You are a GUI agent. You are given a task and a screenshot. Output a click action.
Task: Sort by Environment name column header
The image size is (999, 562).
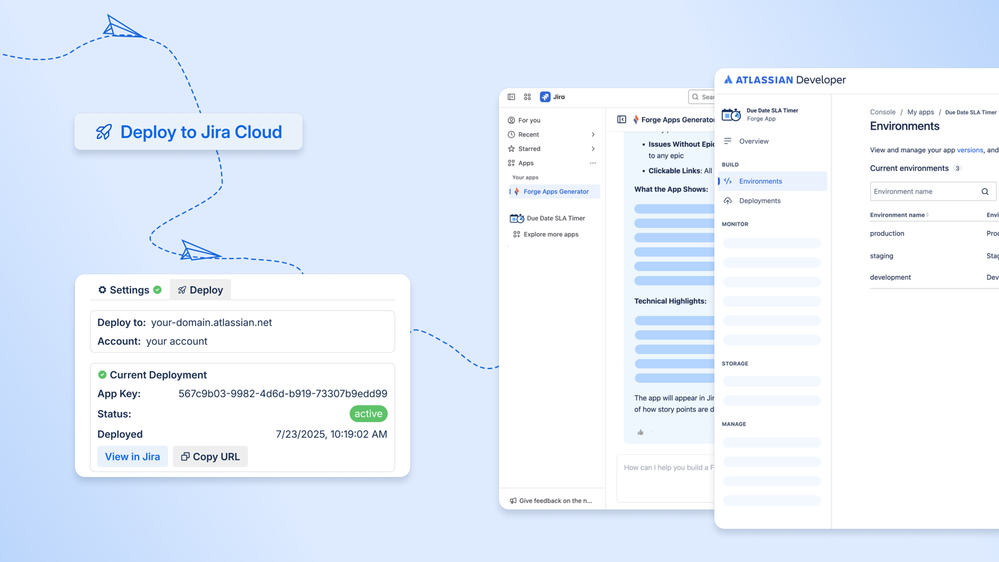(899, 215)
